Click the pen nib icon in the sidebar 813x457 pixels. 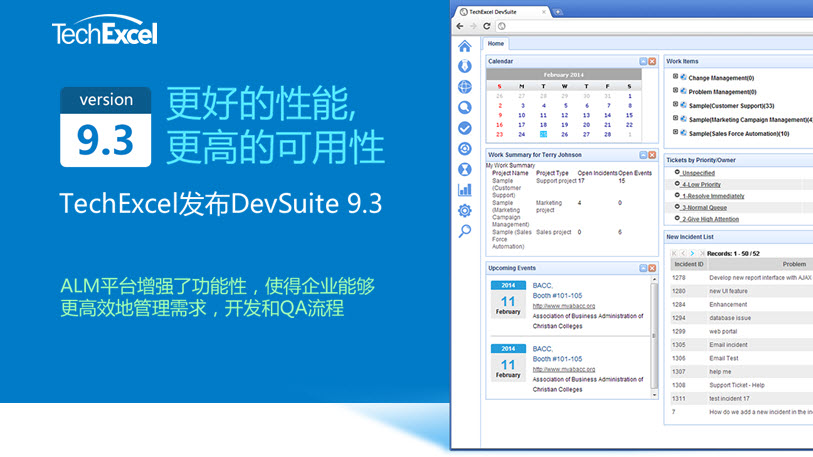pos(465,66)
